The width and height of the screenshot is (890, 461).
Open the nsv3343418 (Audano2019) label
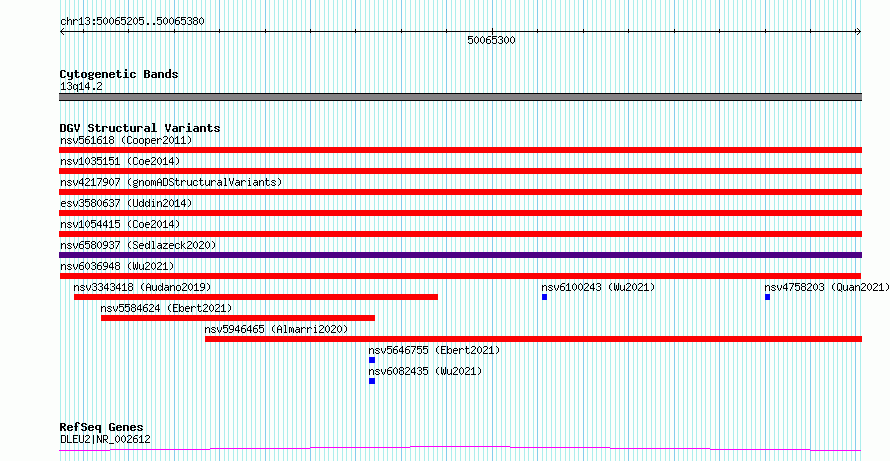[142, 287]
